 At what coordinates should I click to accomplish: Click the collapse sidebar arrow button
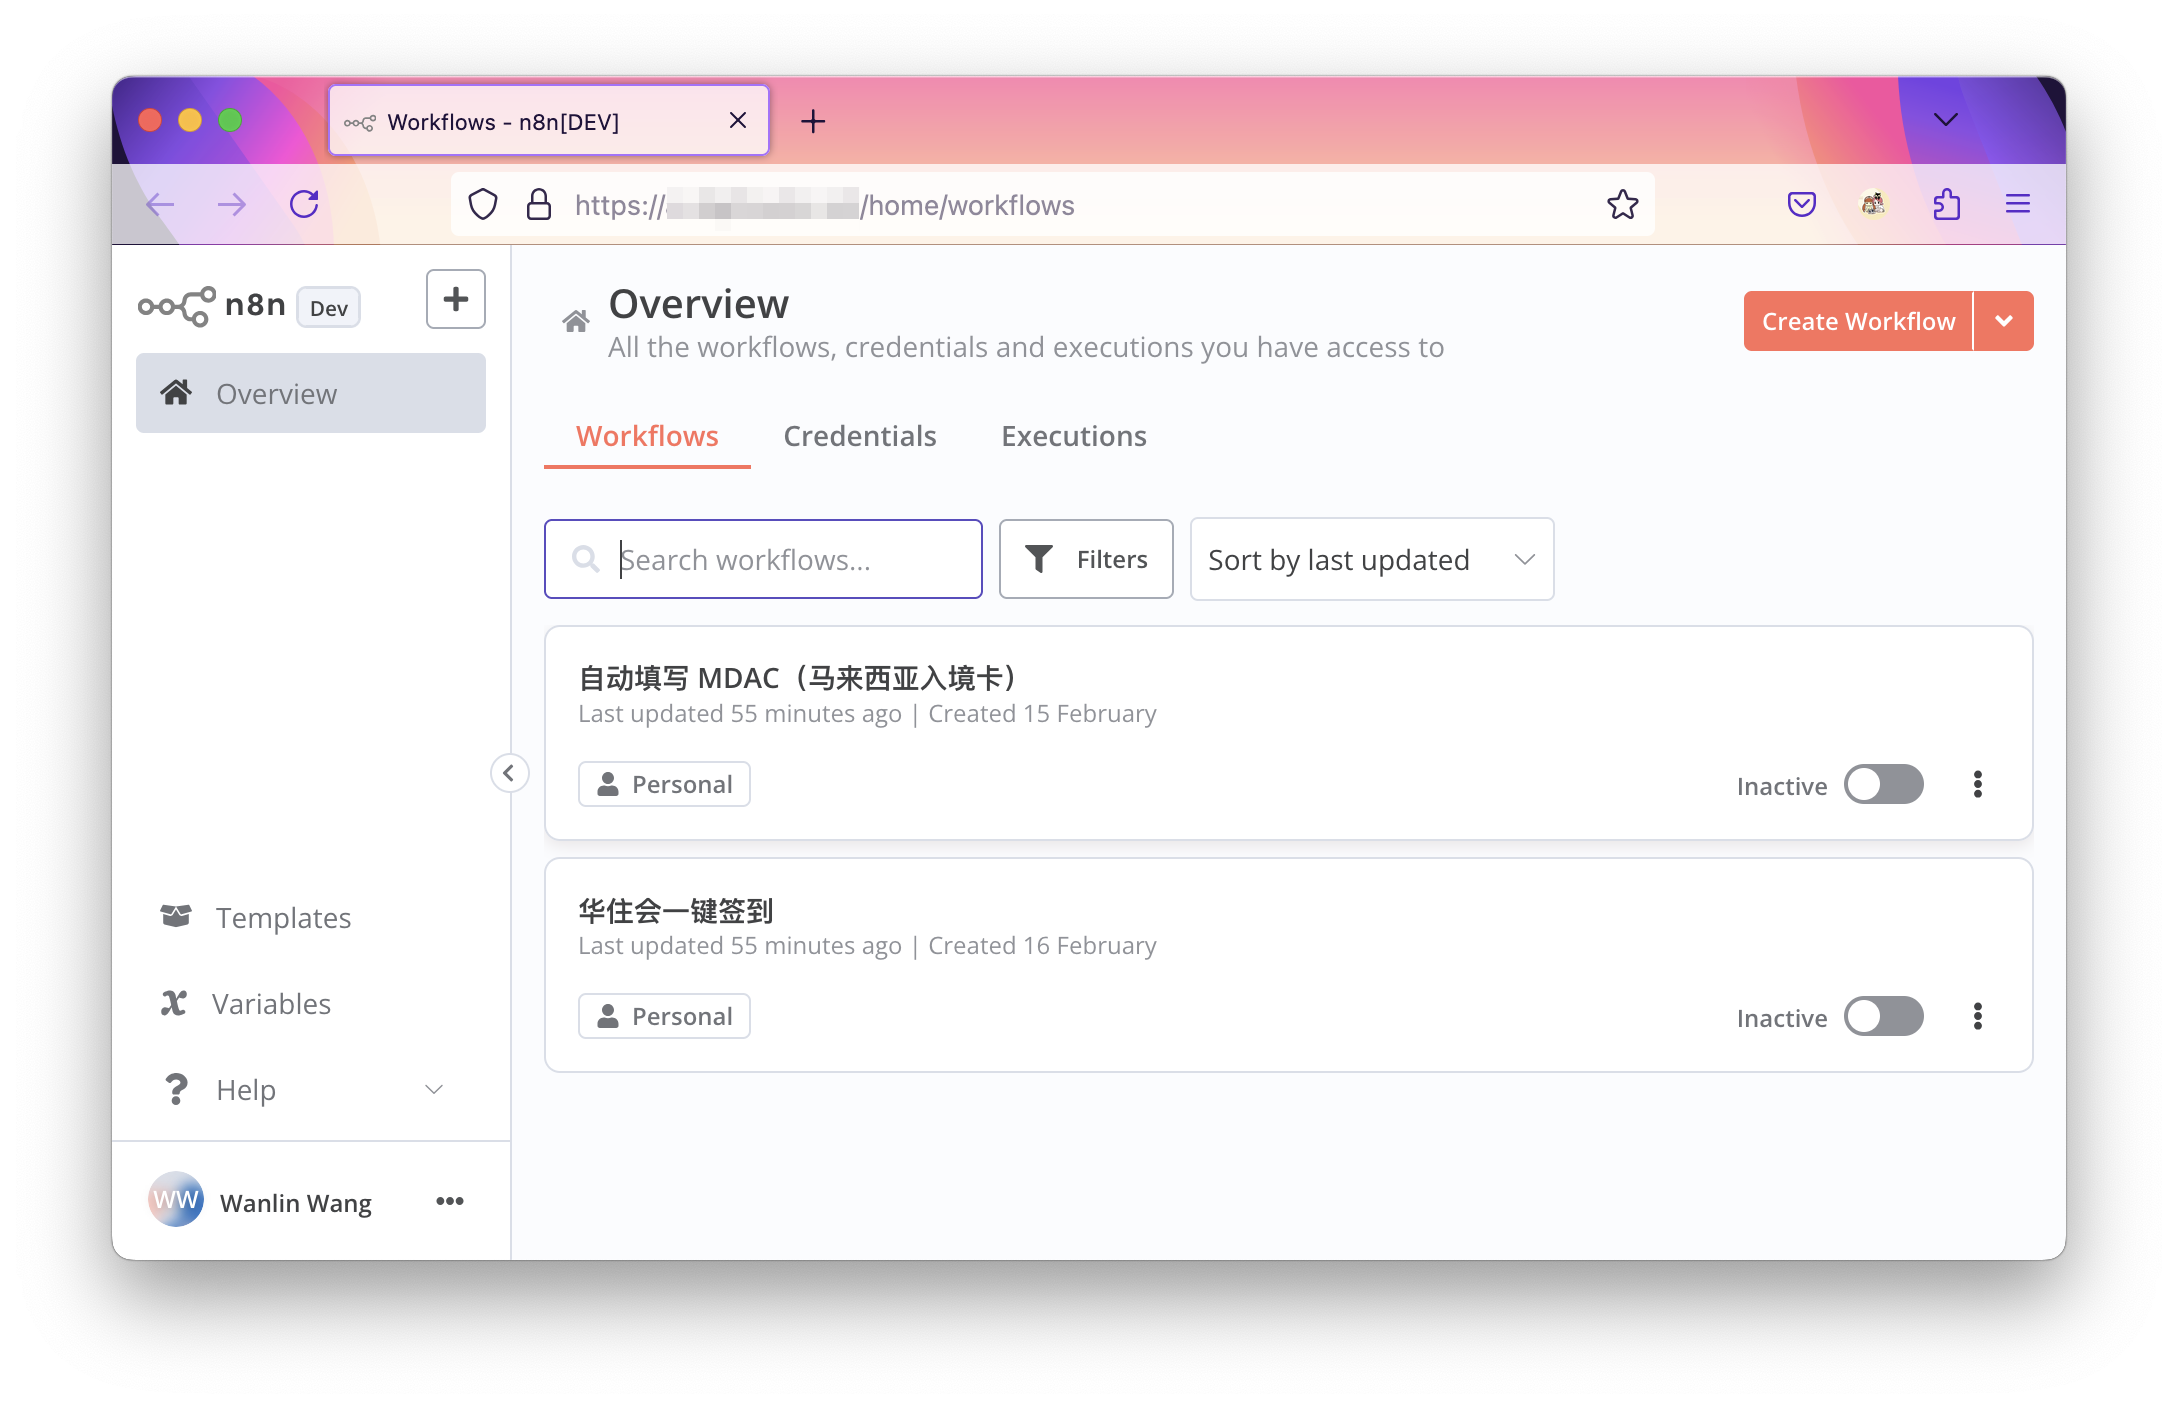(x=510, y=773)
